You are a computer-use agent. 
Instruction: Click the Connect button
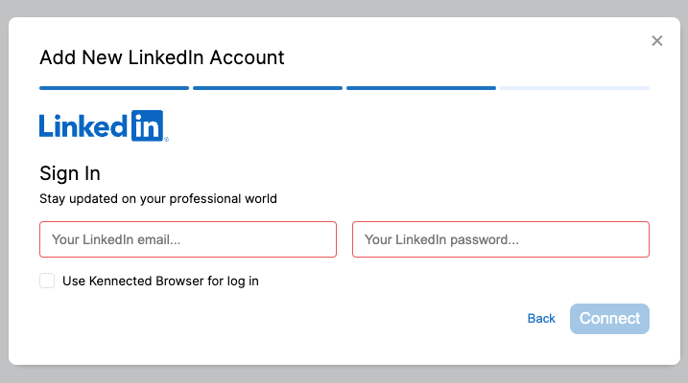[609, 319]
